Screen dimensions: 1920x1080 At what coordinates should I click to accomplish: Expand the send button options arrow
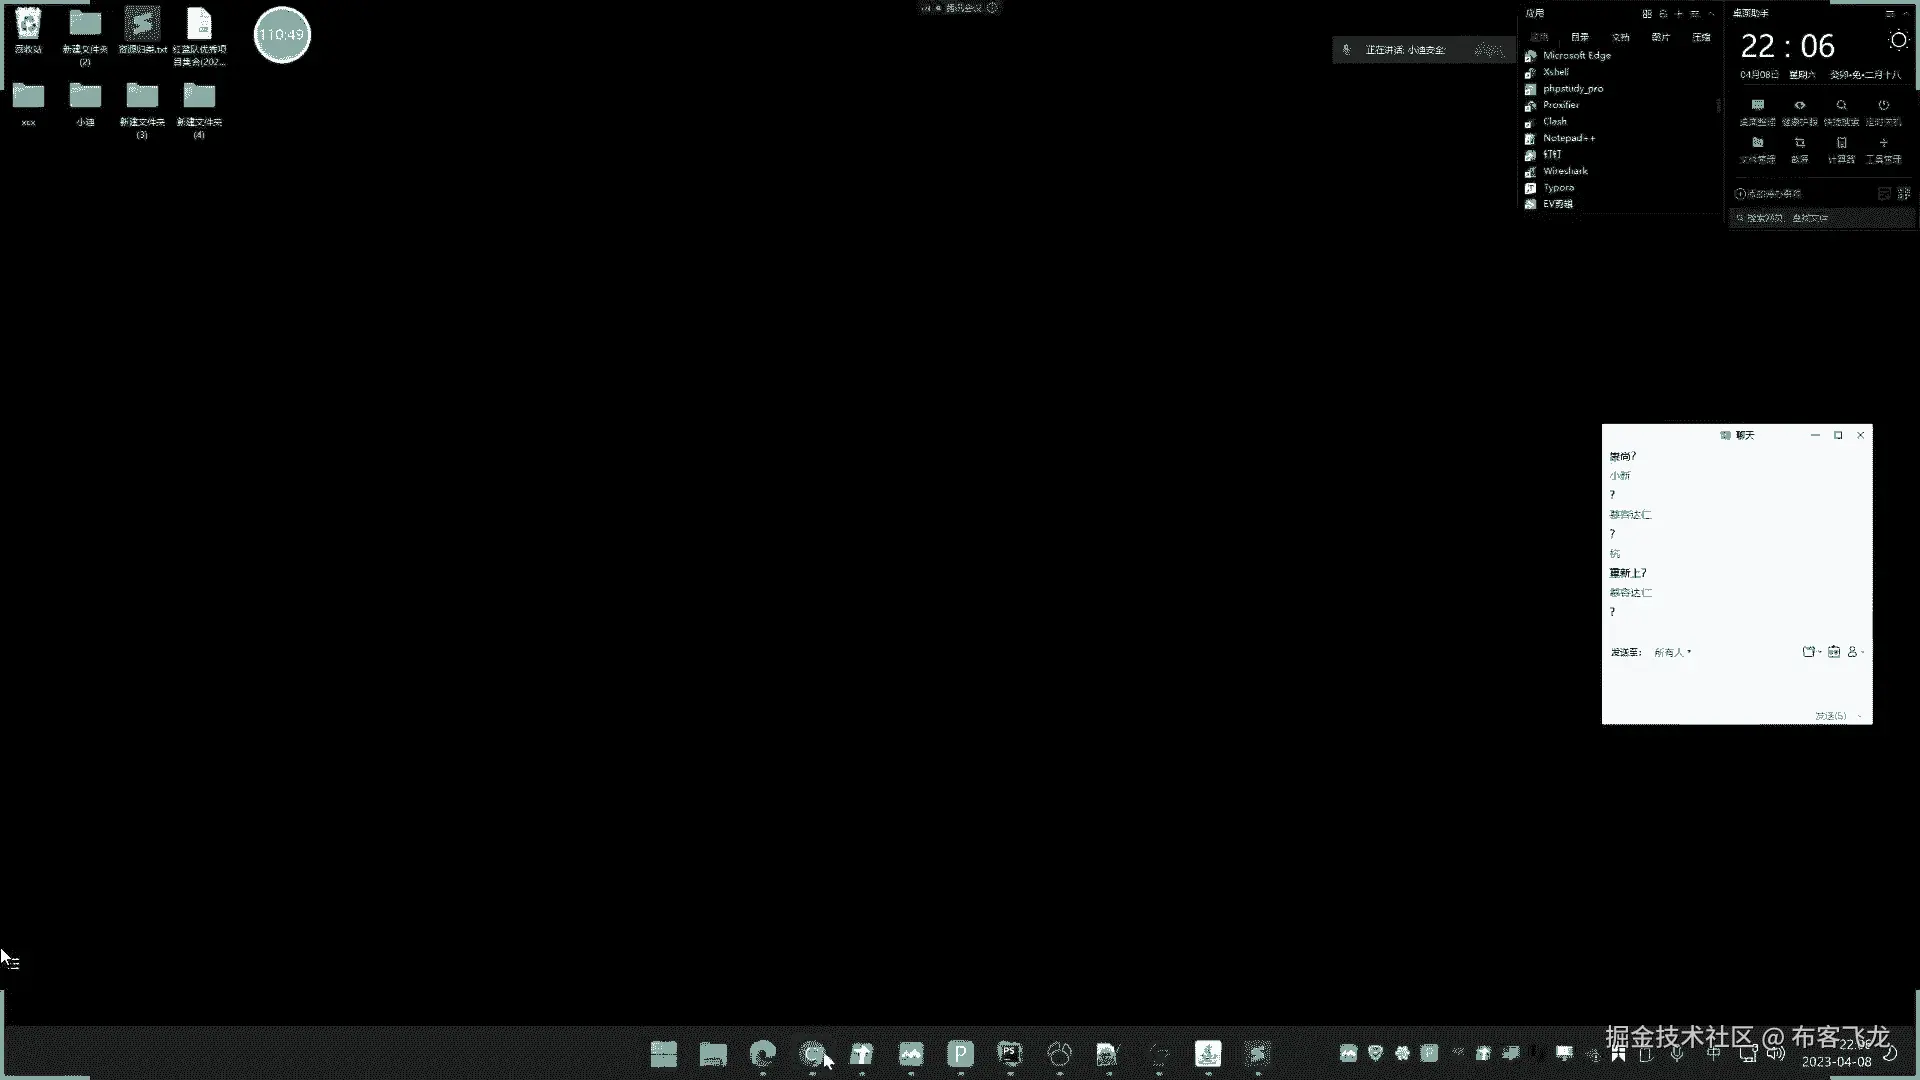(1859, 716)
